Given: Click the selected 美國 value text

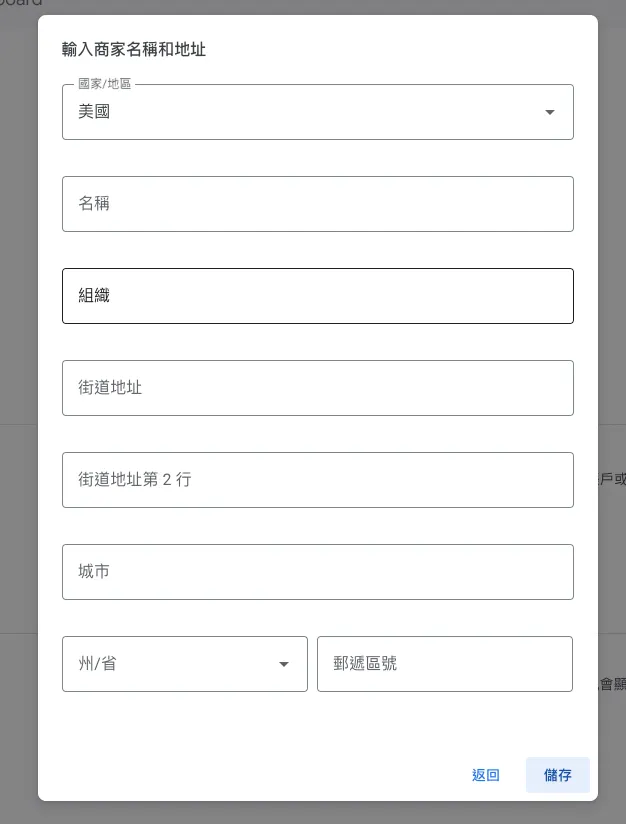Looking at the screenshot, I should point(94,112).
